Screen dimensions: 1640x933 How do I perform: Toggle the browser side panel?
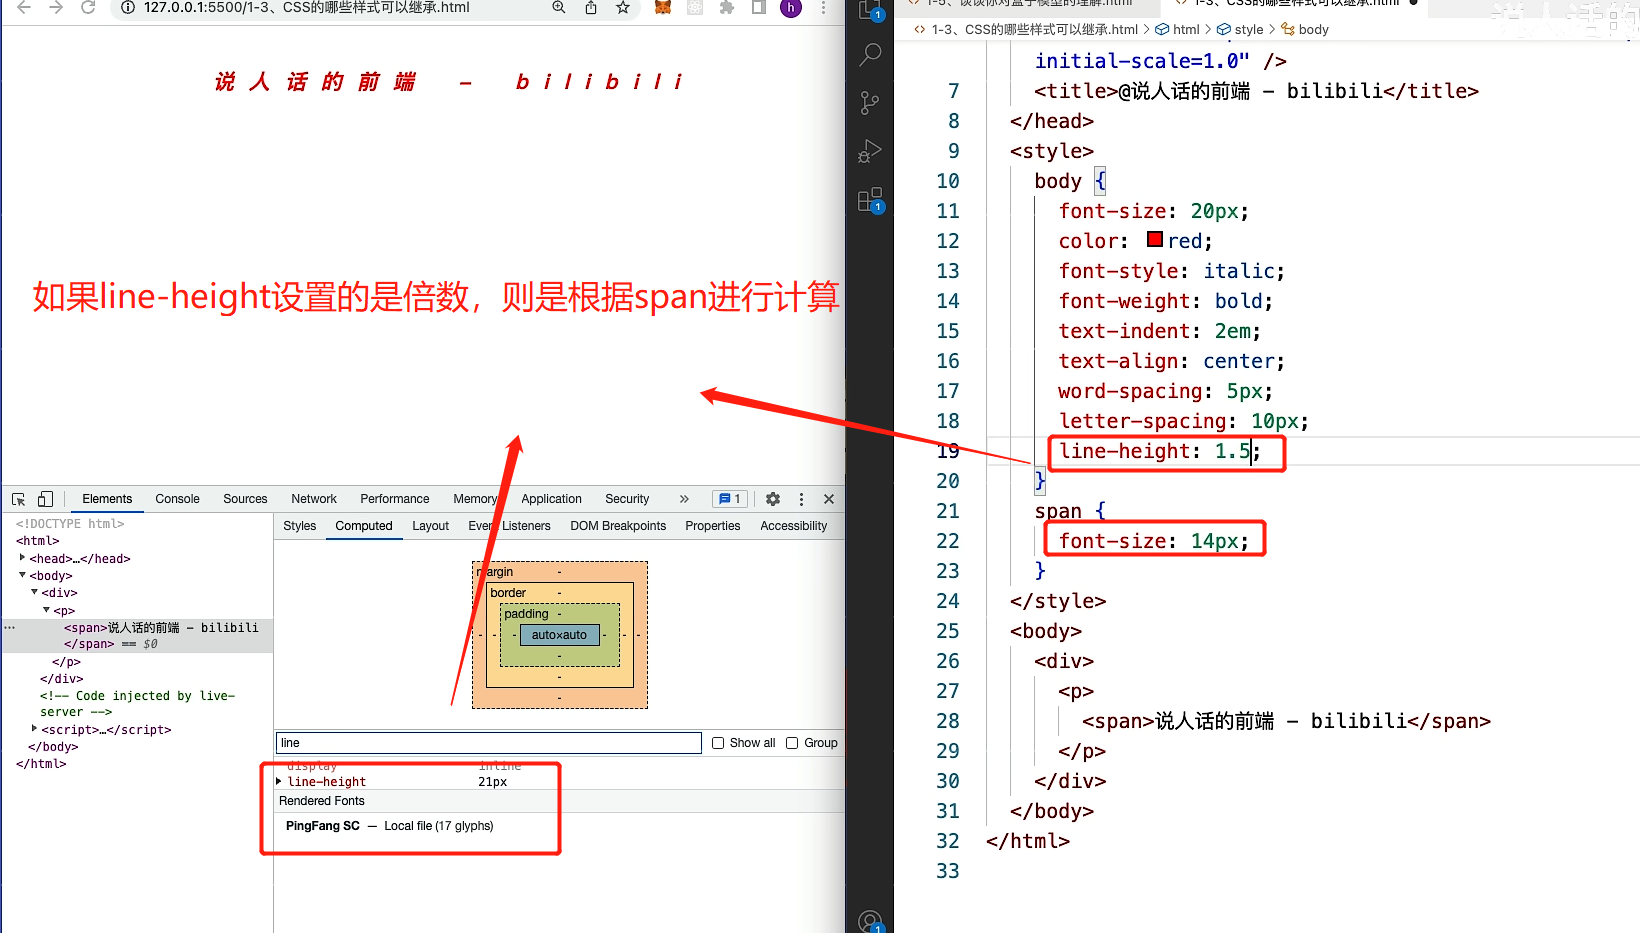point(759,7)
